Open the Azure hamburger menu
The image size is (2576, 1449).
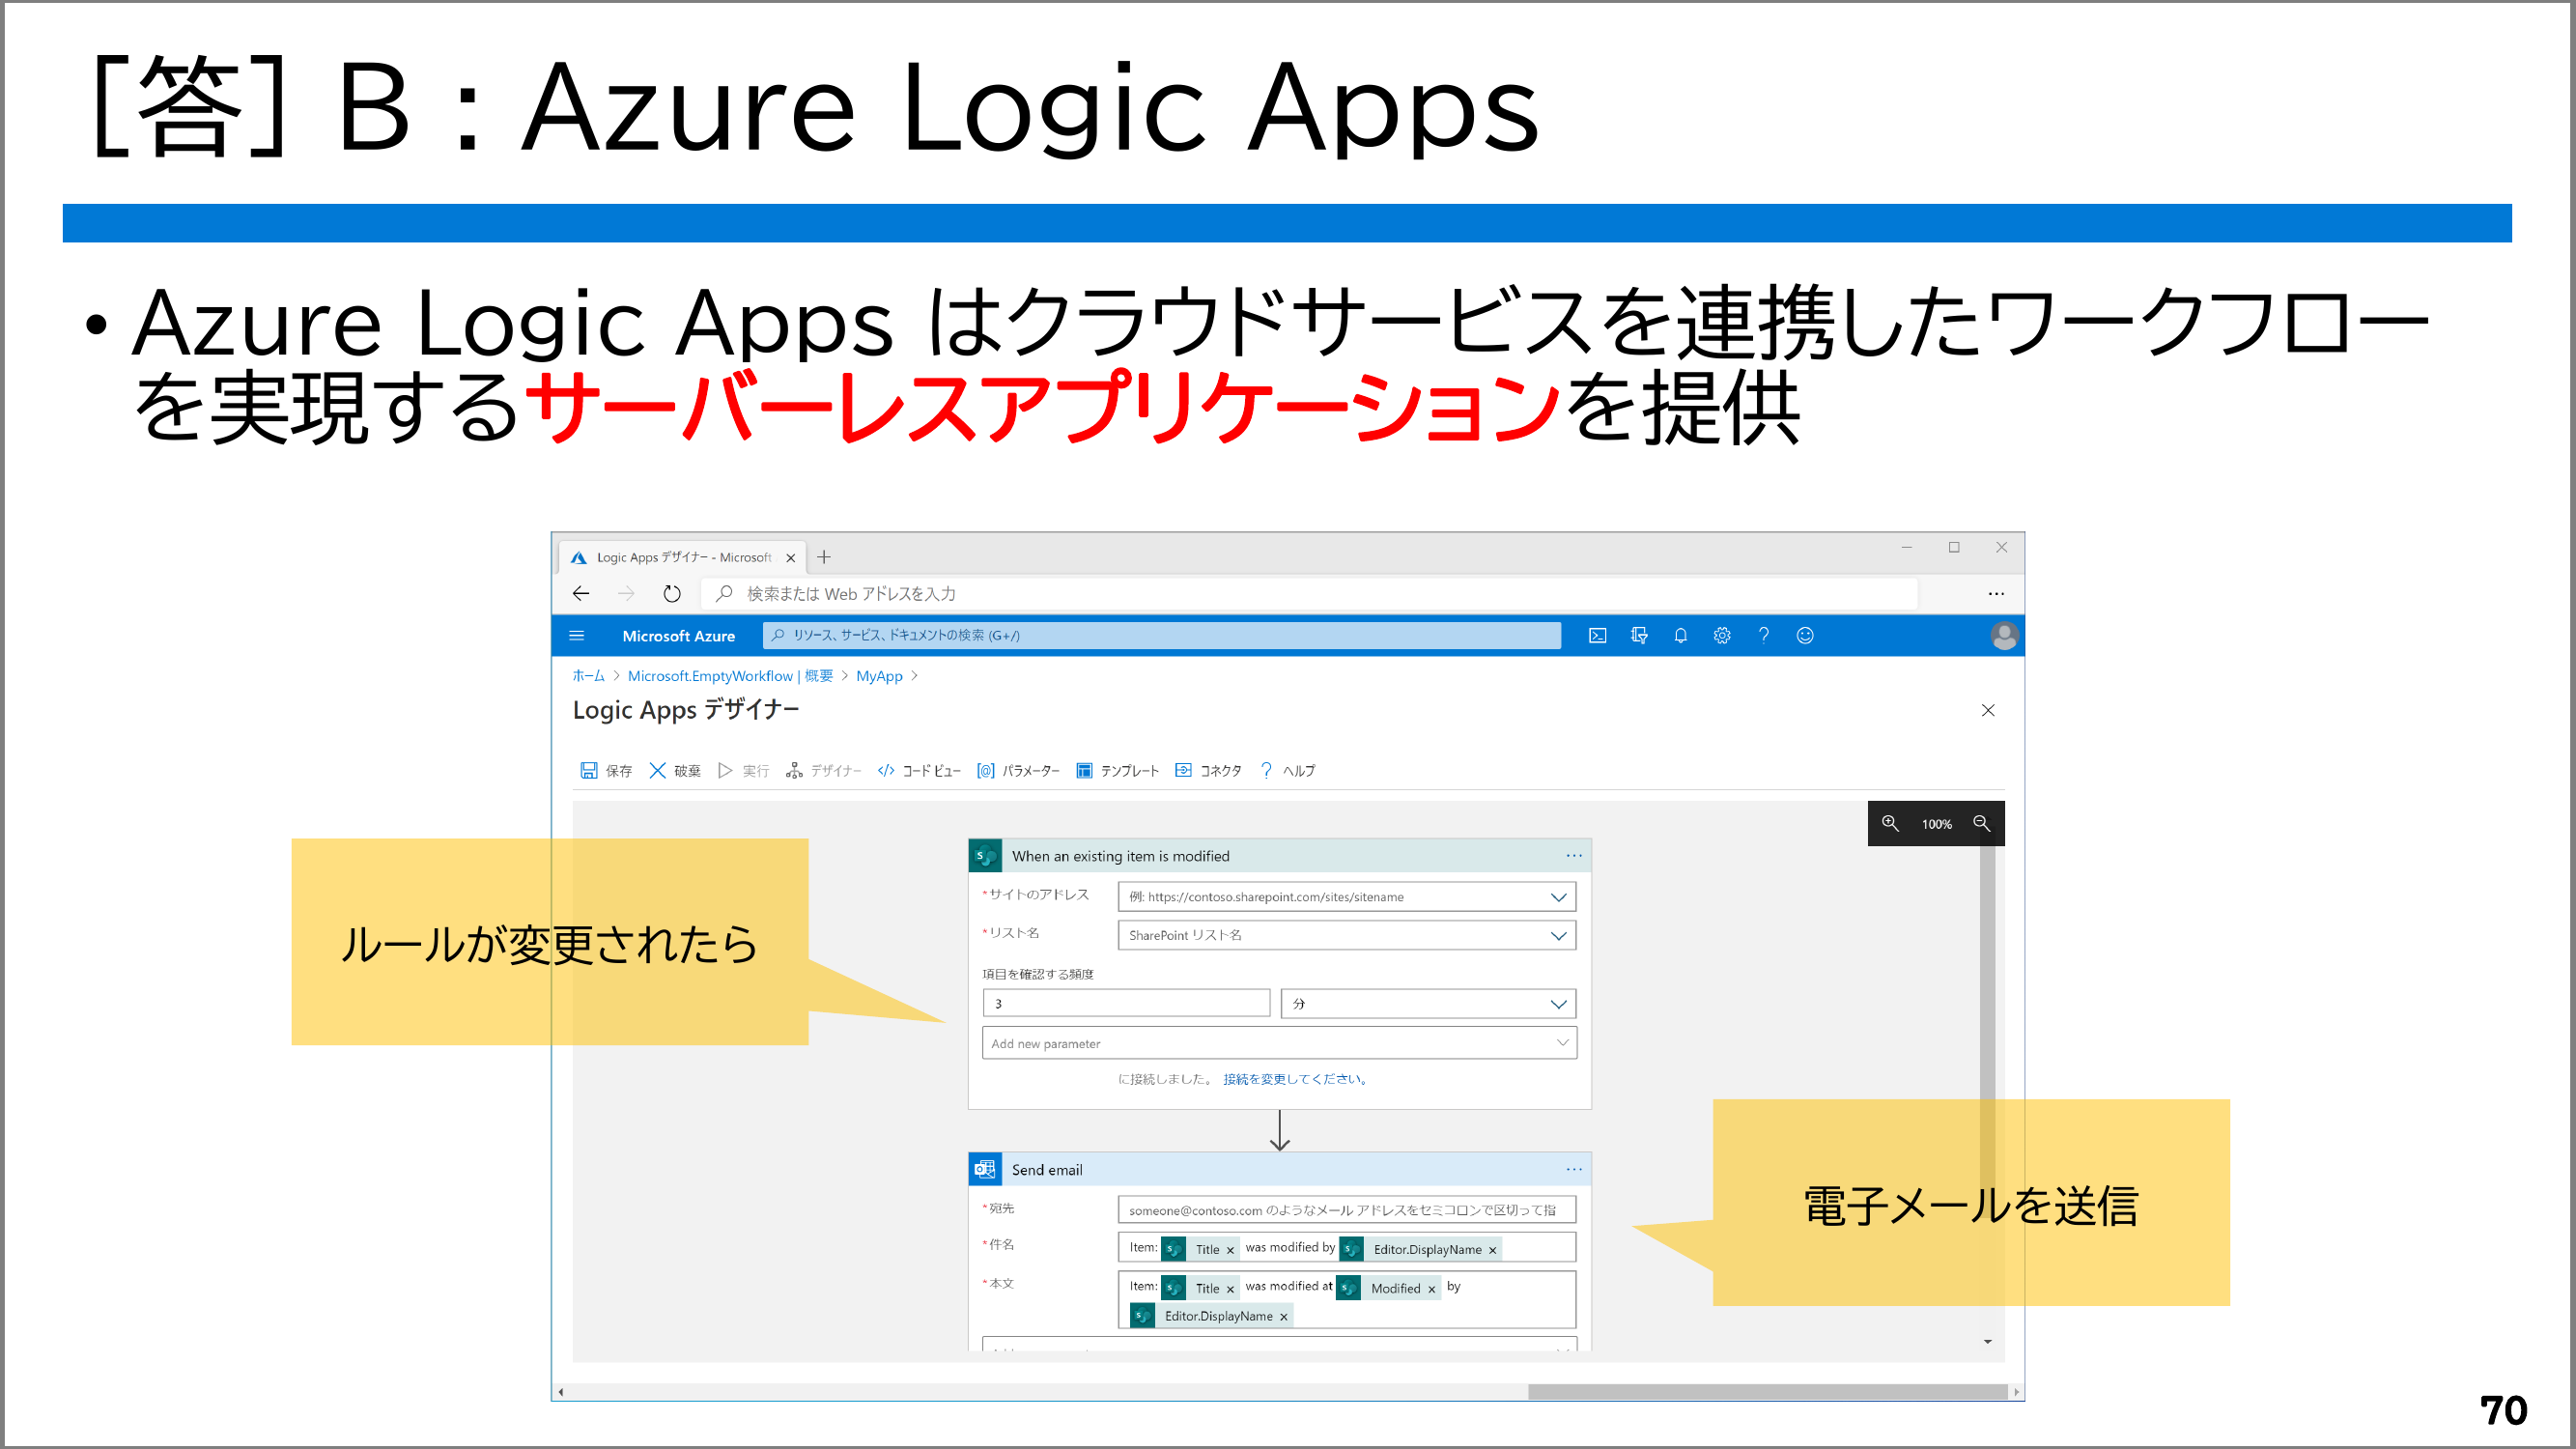tap(576, 635)
